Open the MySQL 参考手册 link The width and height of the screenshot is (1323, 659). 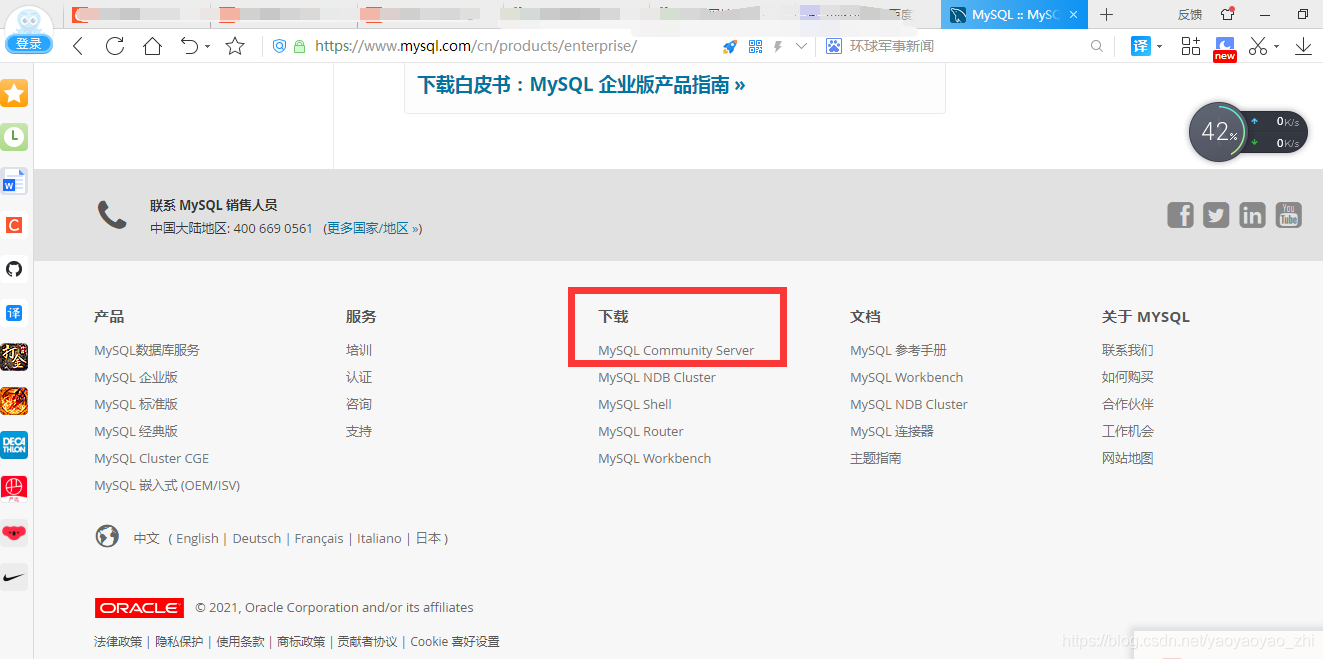click(898, 350)
